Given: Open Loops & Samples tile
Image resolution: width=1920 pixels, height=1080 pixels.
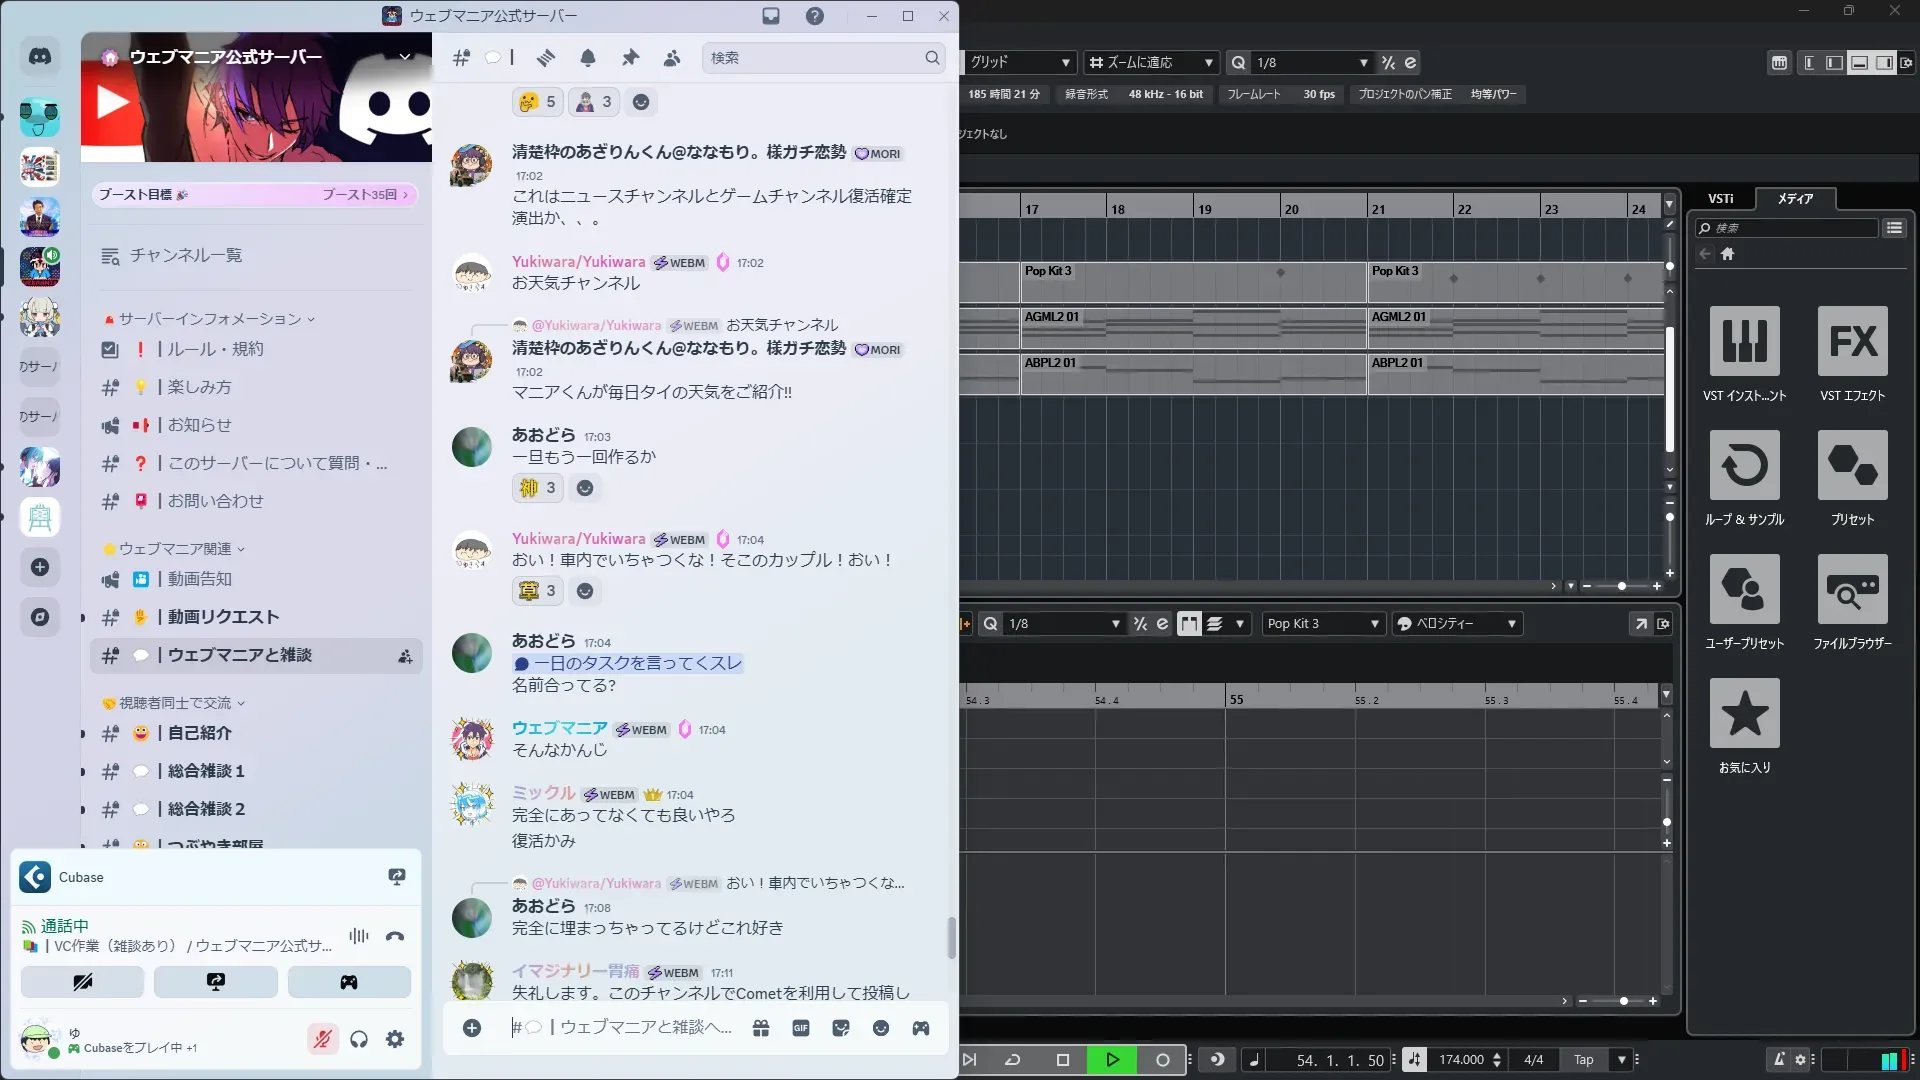Looking at the screenshot, I should 1744,466.
